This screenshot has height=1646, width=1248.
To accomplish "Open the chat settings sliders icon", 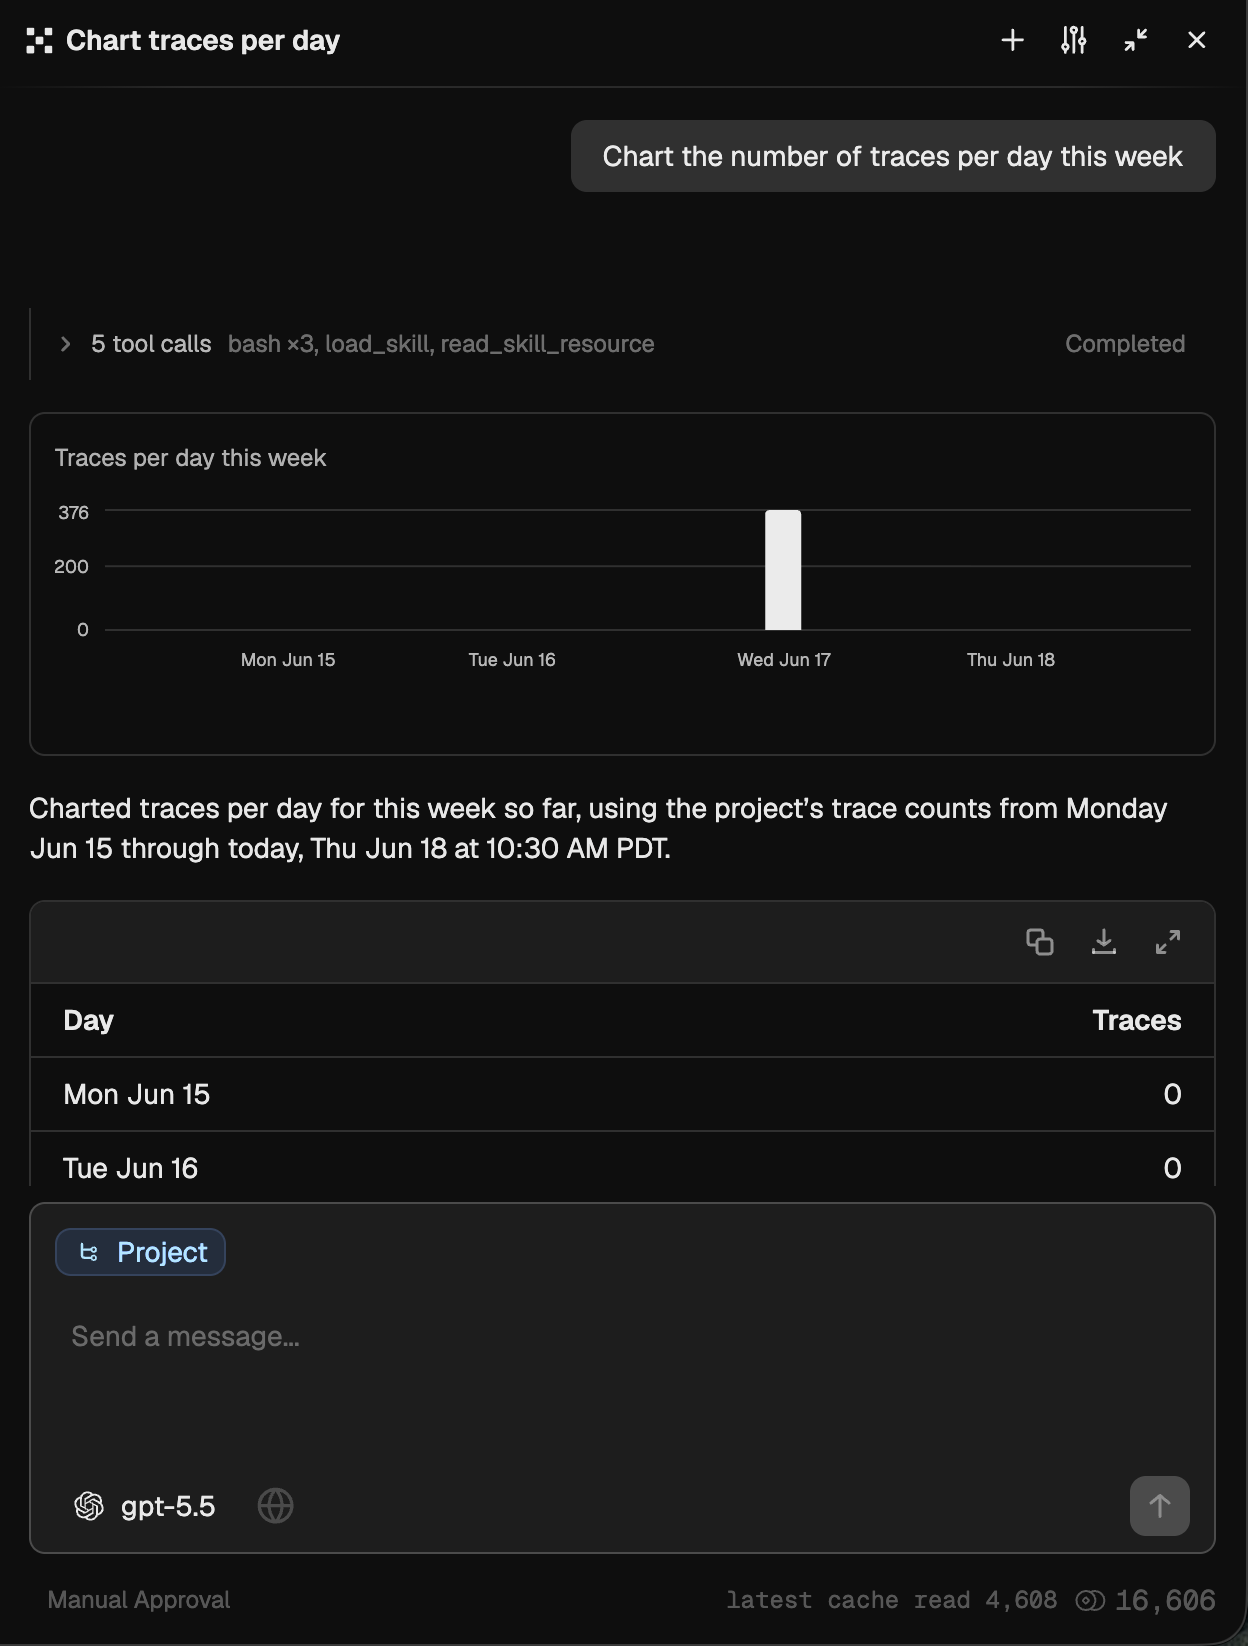I will [x=1073, y=40].
